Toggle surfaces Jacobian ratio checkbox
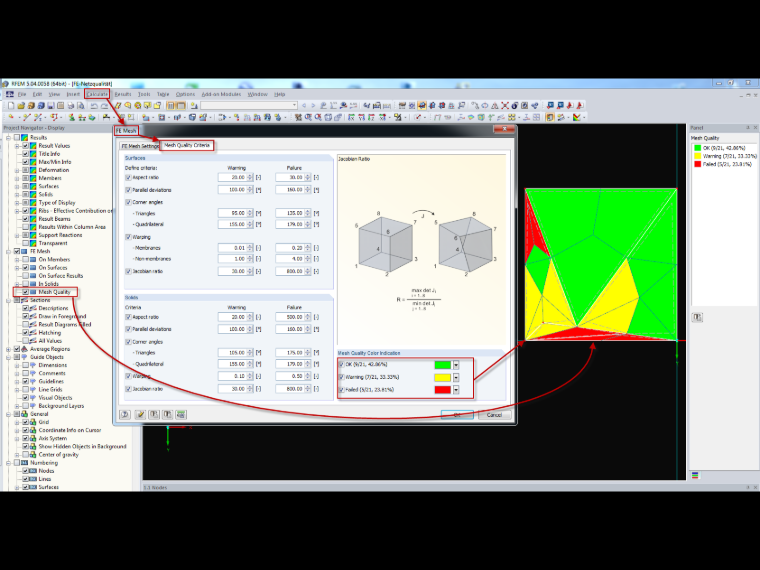The height and width of the screenshot is (570, 760). (128, 271)
